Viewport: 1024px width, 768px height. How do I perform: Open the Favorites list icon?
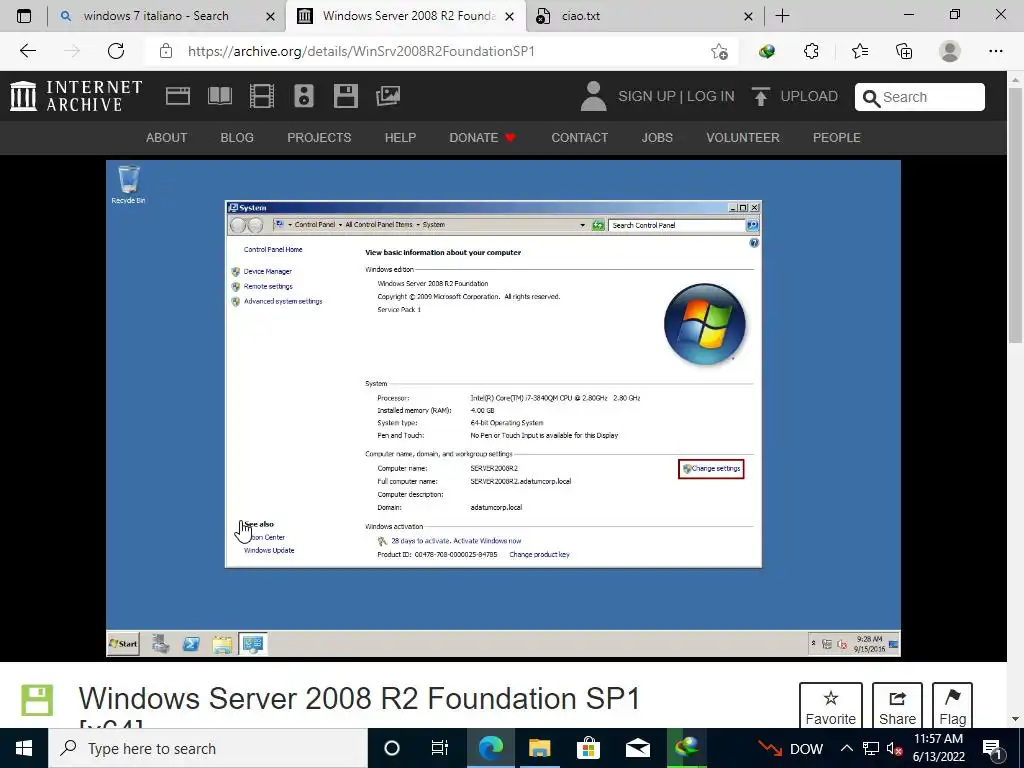pos(859,51)
